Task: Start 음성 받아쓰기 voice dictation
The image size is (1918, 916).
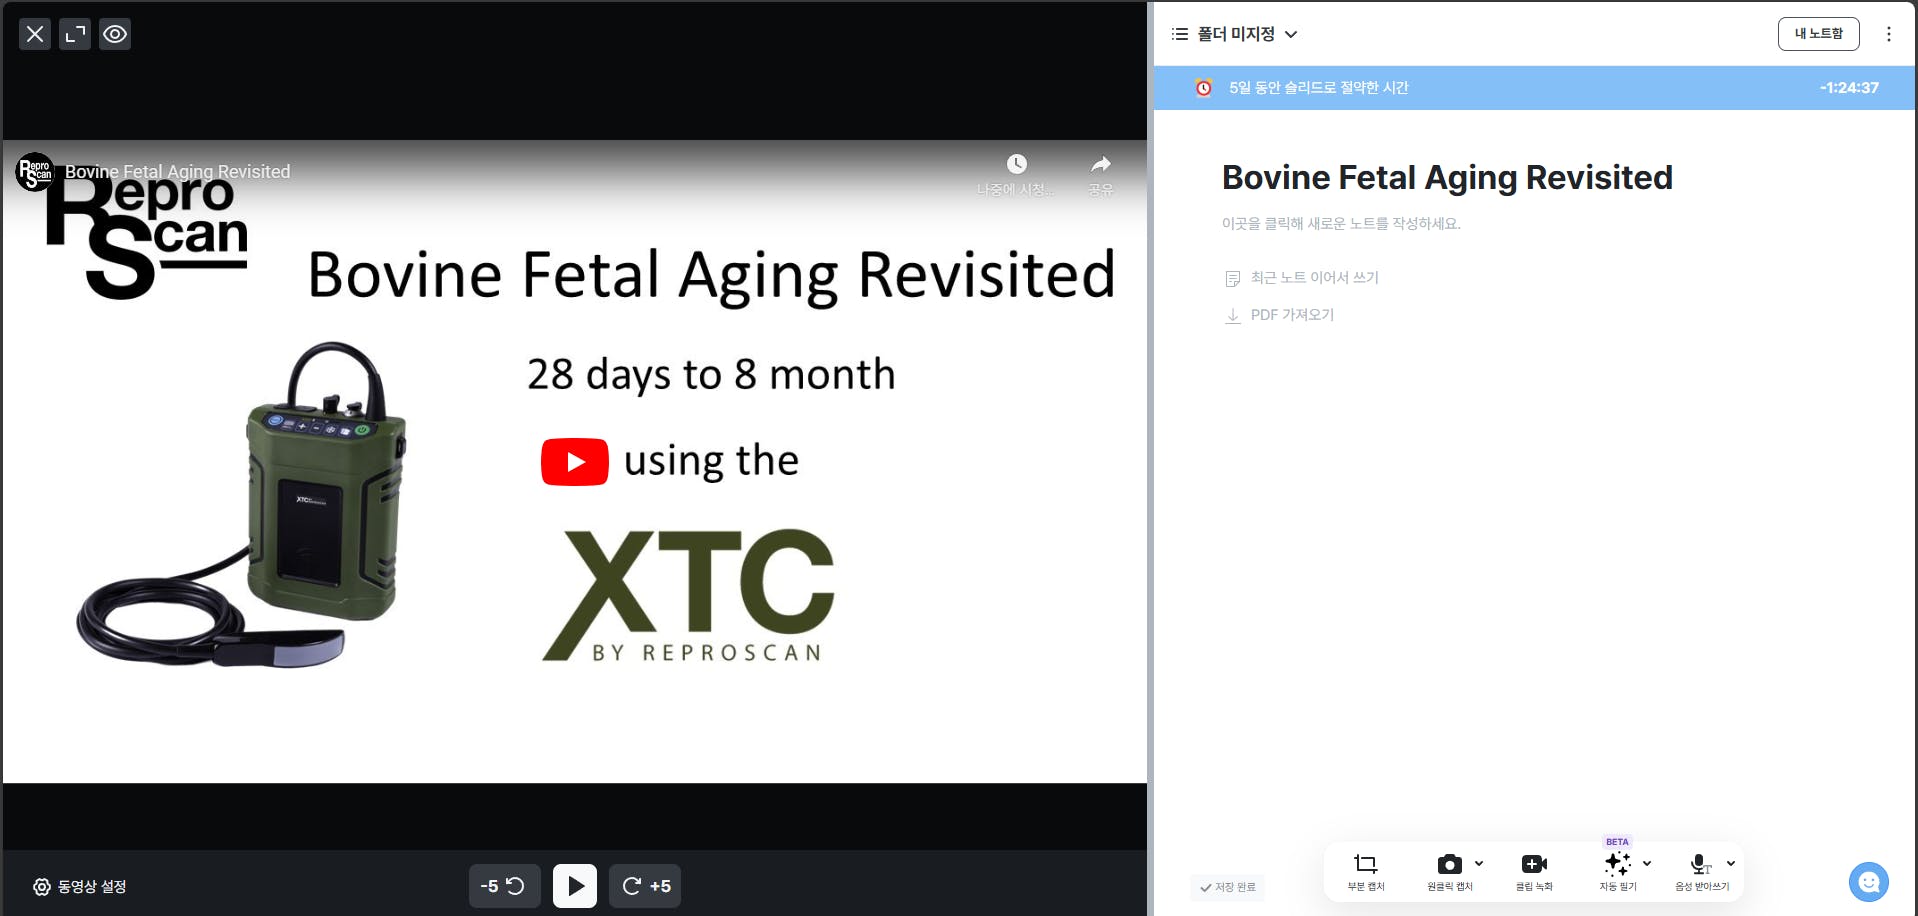Action: point(1701,871)
